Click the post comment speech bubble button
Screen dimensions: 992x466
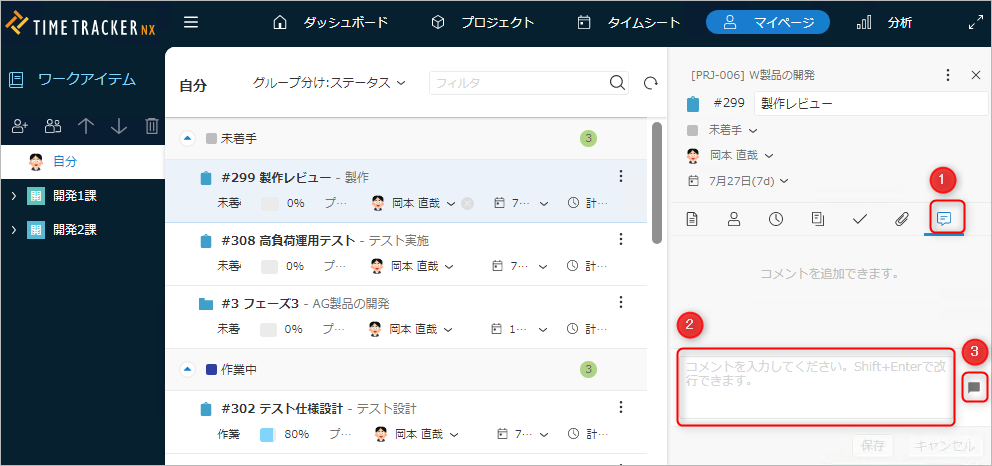pos(974,387)
